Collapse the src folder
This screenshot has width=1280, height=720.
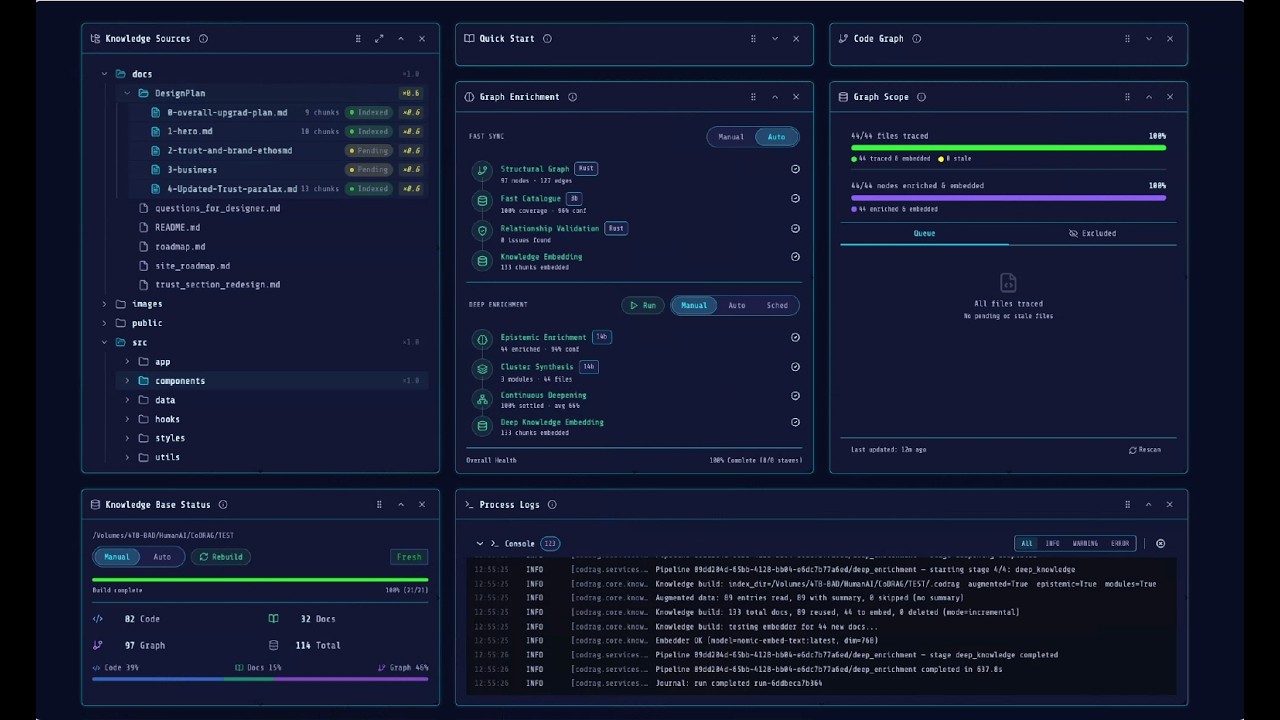pos(104,343)
